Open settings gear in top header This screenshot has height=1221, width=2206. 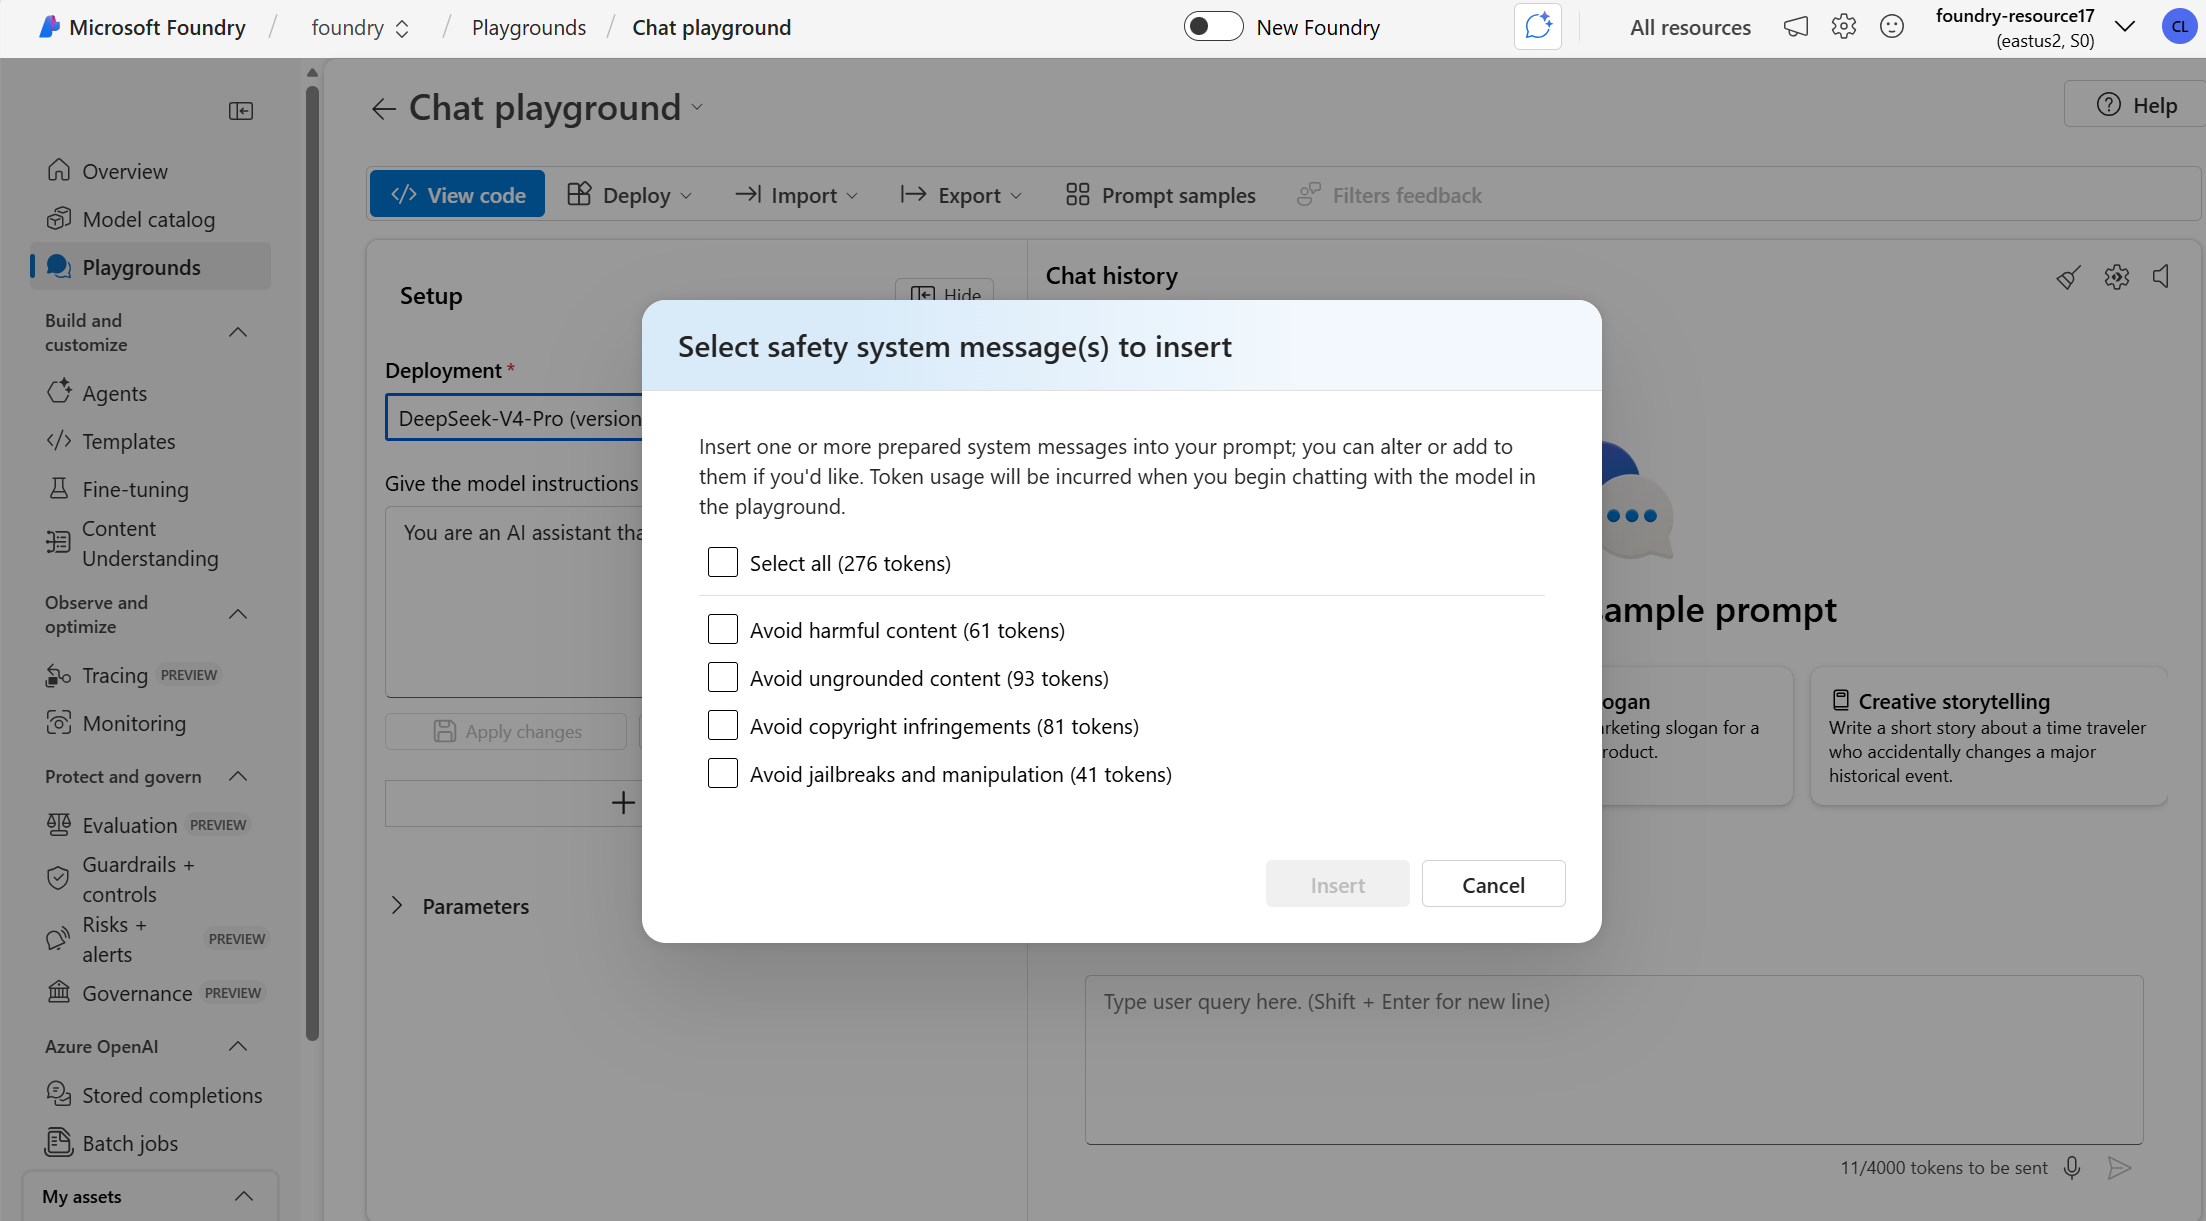point(1844,27)
